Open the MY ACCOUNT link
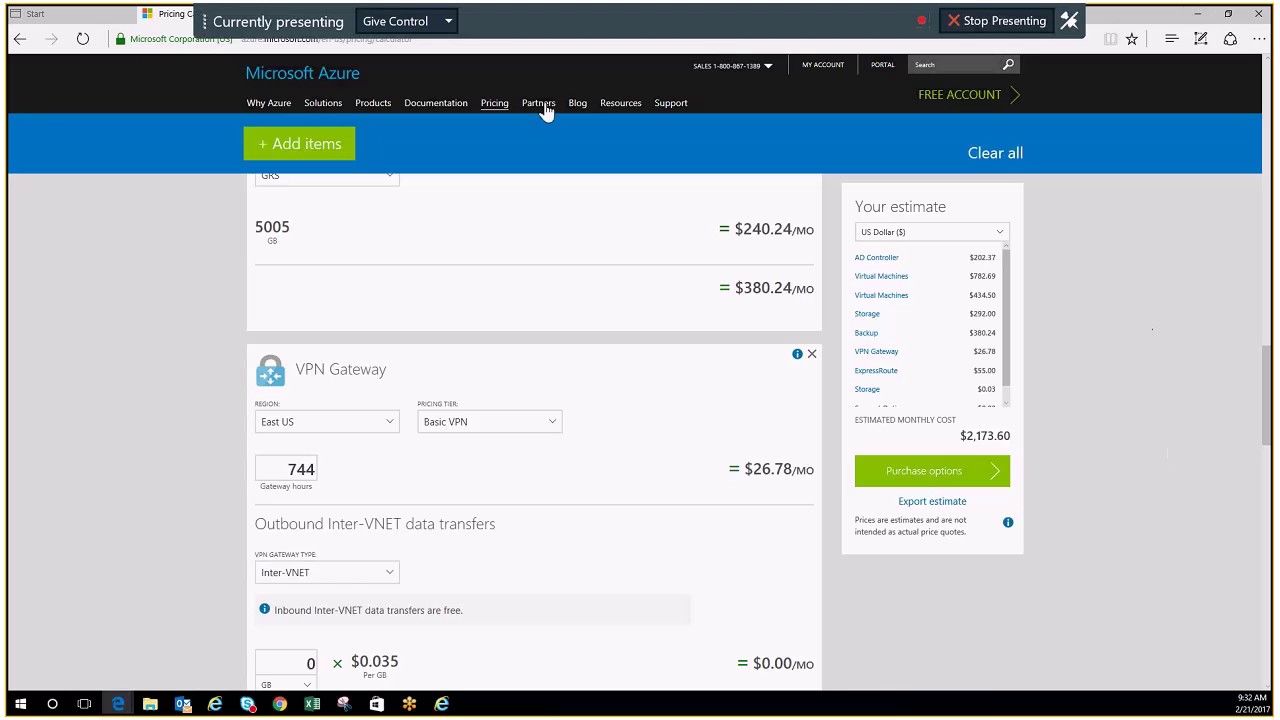Viewport: 1280px width, 720px height. coord(823,65)
